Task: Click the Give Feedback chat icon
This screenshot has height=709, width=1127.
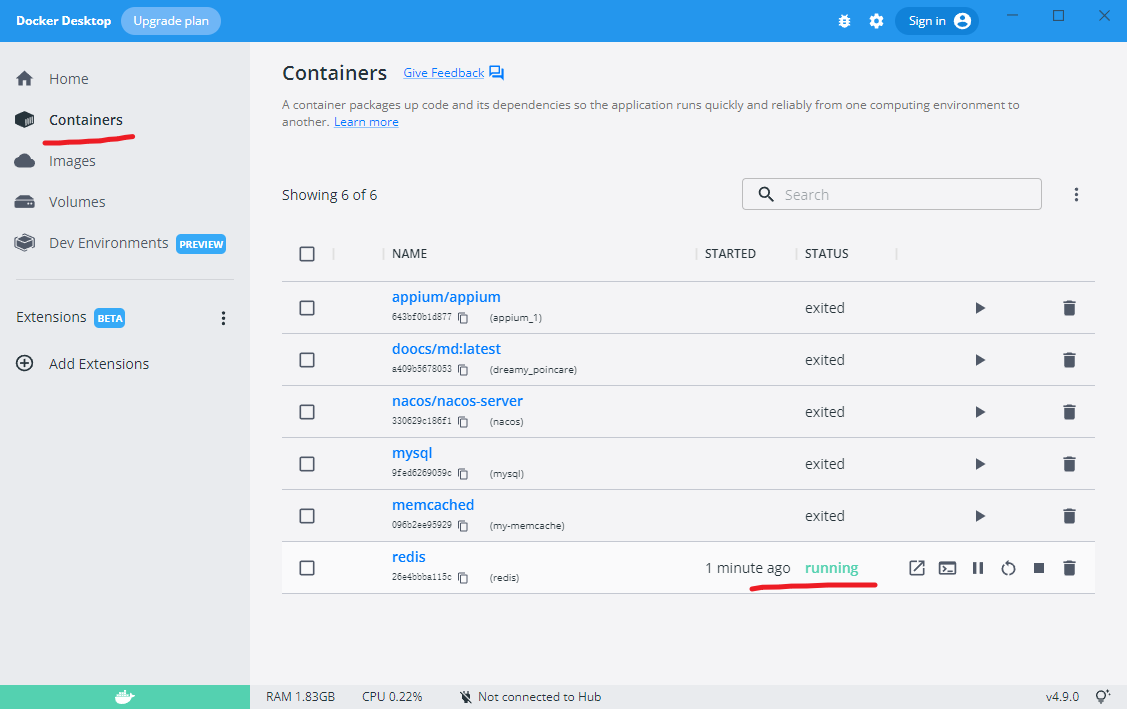Action: 497,73
